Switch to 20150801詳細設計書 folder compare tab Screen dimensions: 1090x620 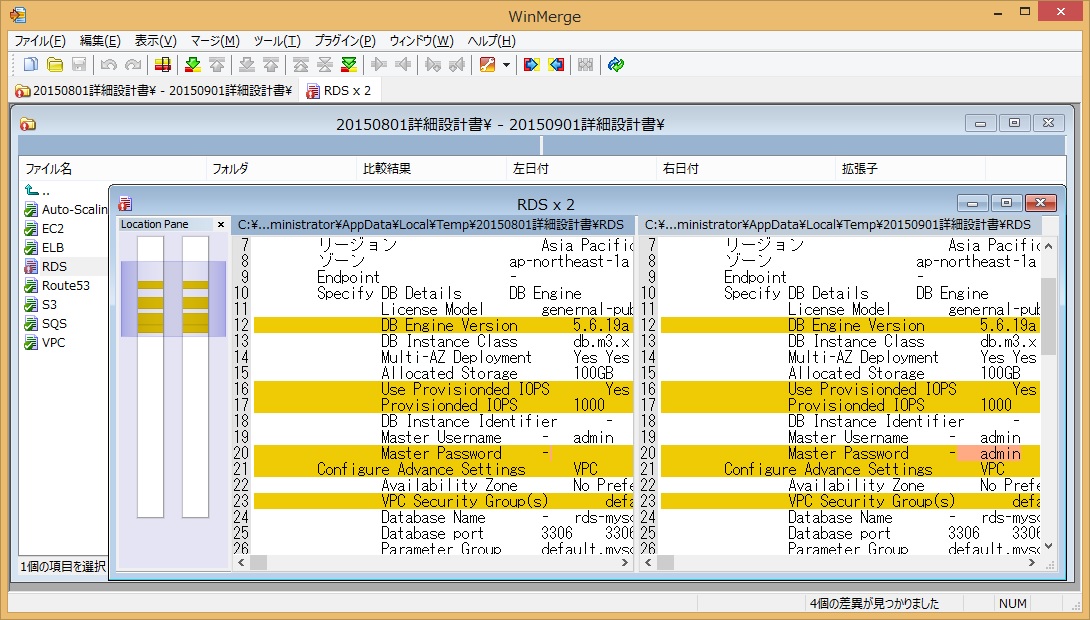(x=154, y=90)
